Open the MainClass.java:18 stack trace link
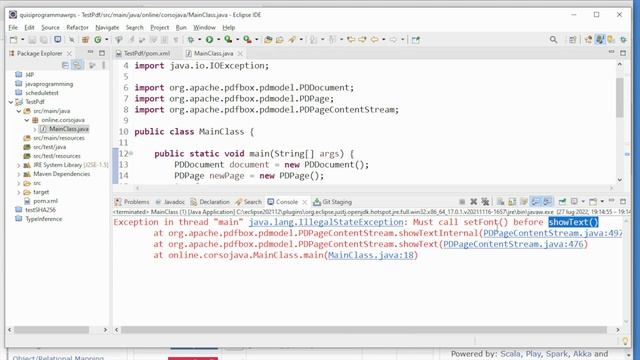The width and height of the screenshot is (640, 360). click(x=371, y=255)
